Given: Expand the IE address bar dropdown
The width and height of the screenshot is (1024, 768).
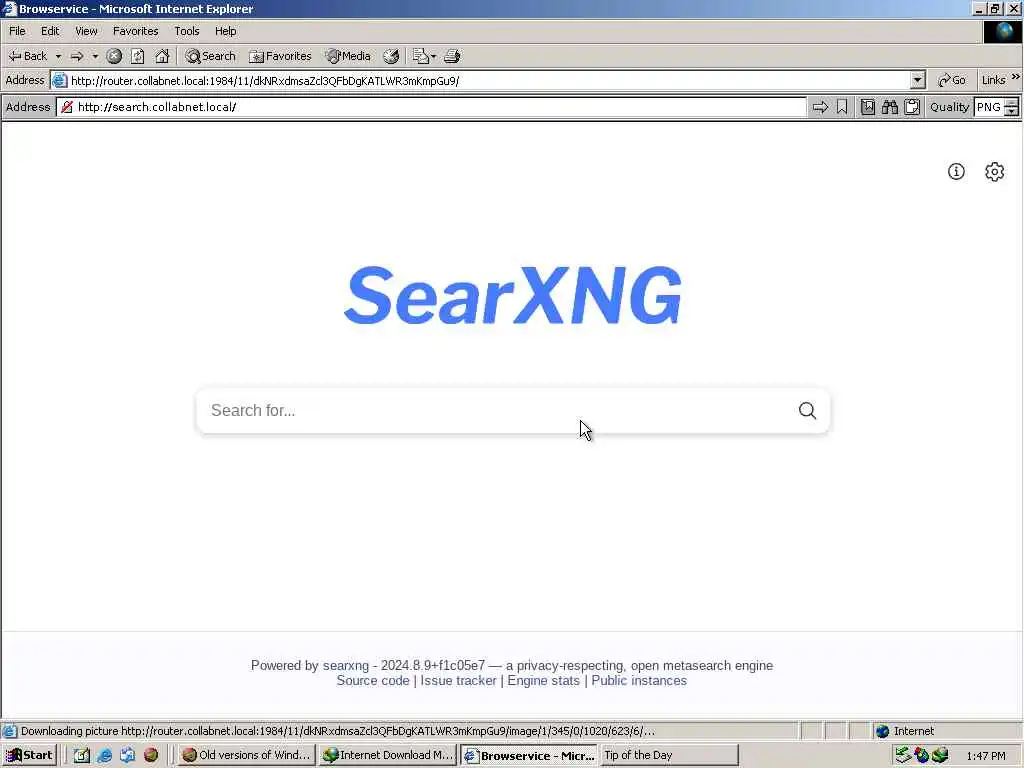Looking at the screenshot, I should pos(918,80).
